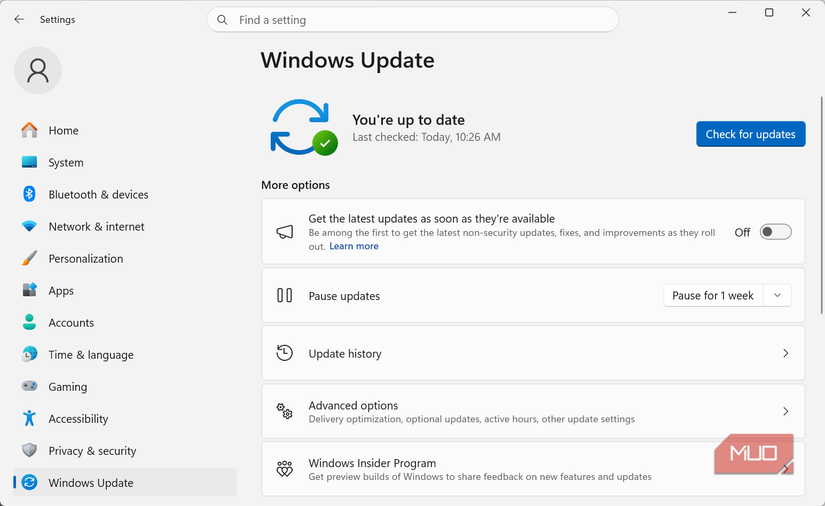Open Advanced options chevron

[x=786, y=411]
